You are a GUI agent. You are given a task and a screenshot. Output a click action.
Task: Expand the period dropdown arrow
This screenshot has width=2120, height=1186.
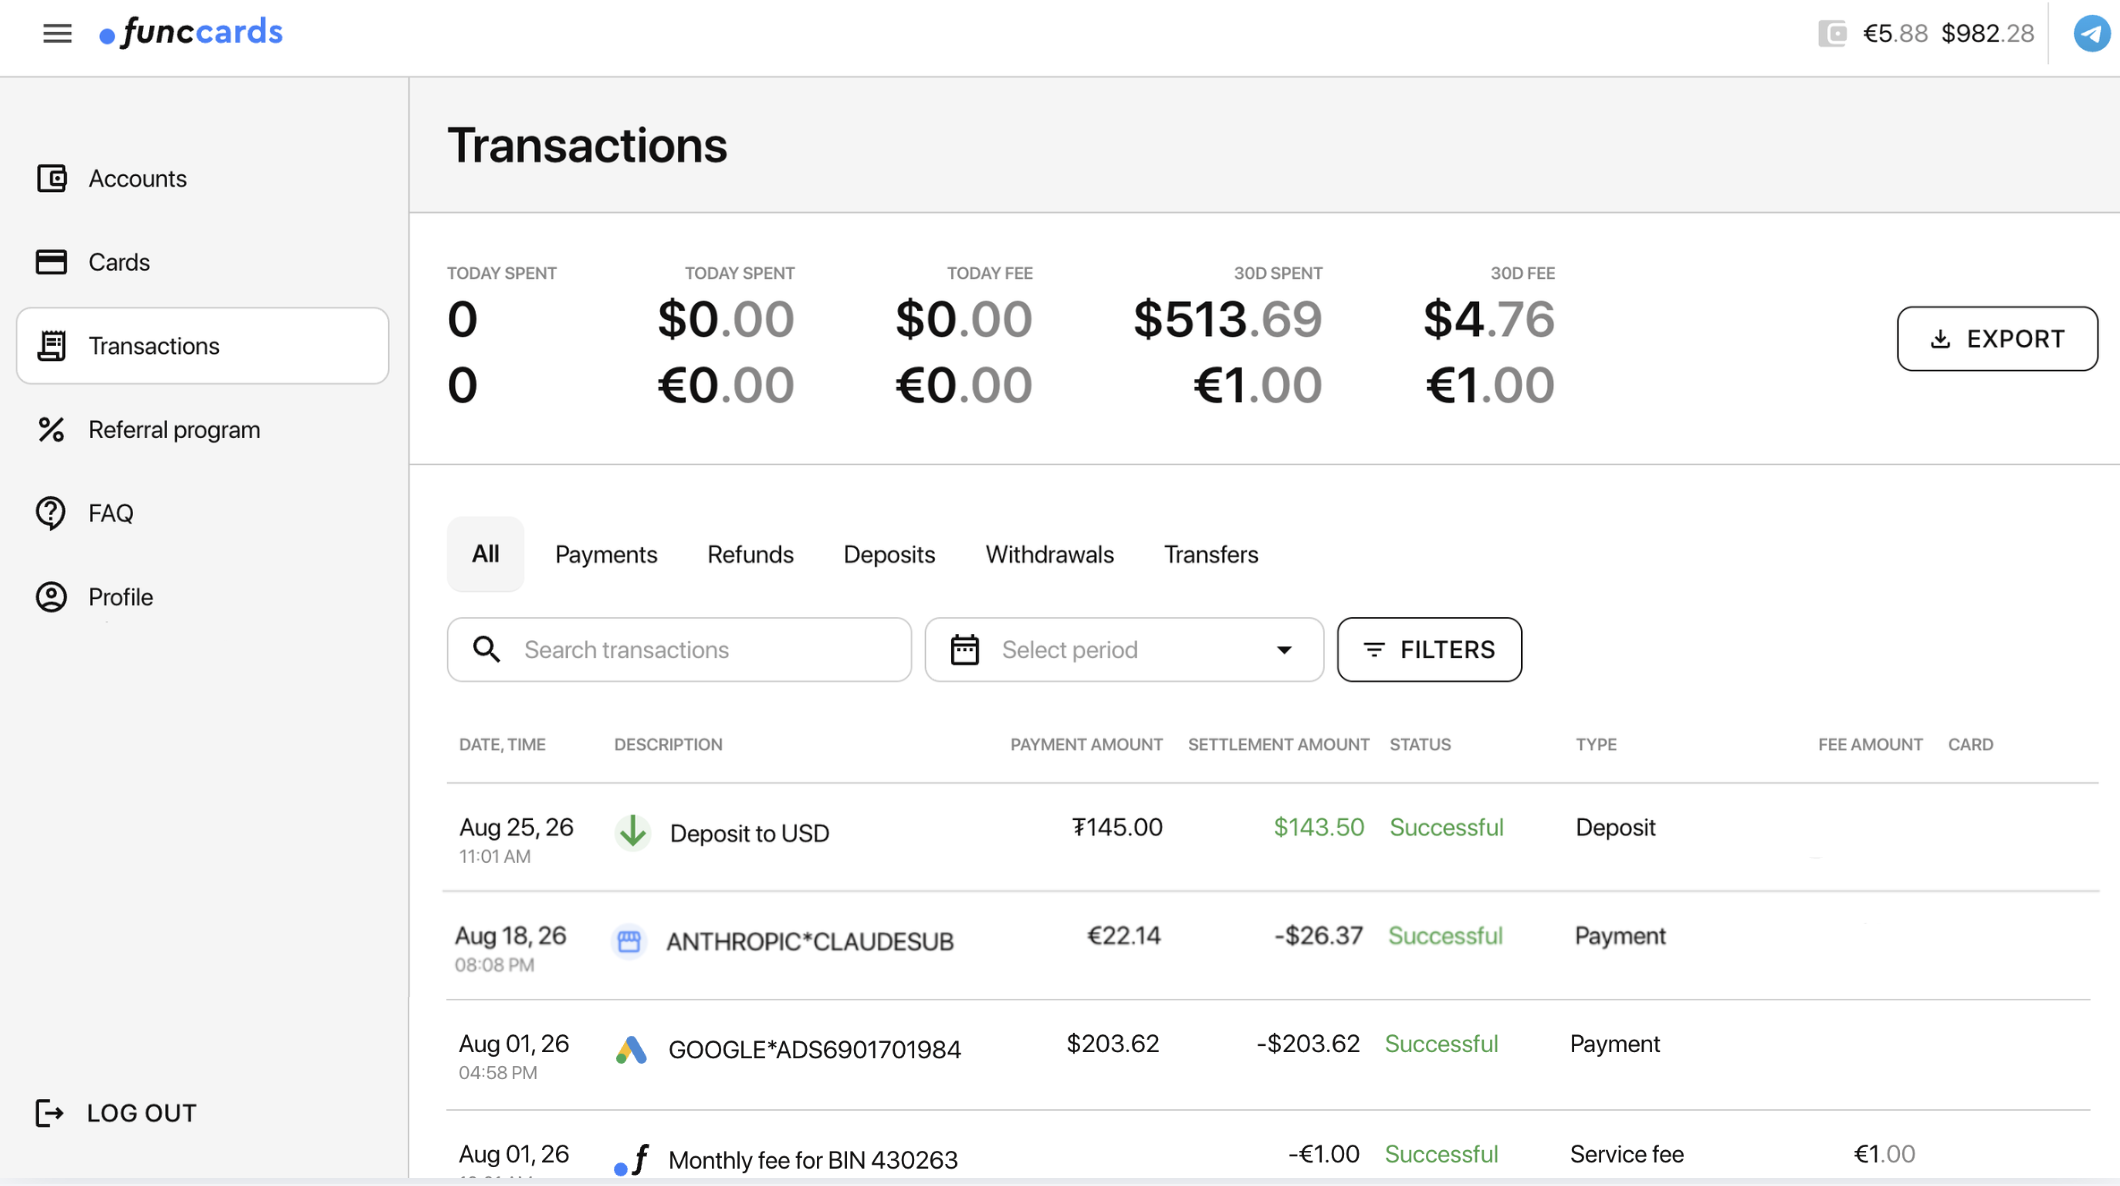click(1284, 651)
